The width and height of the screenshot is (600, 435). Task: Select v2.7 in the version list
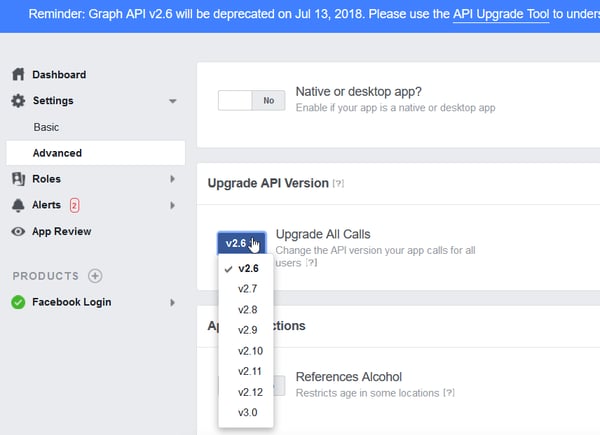click(246, 289)
